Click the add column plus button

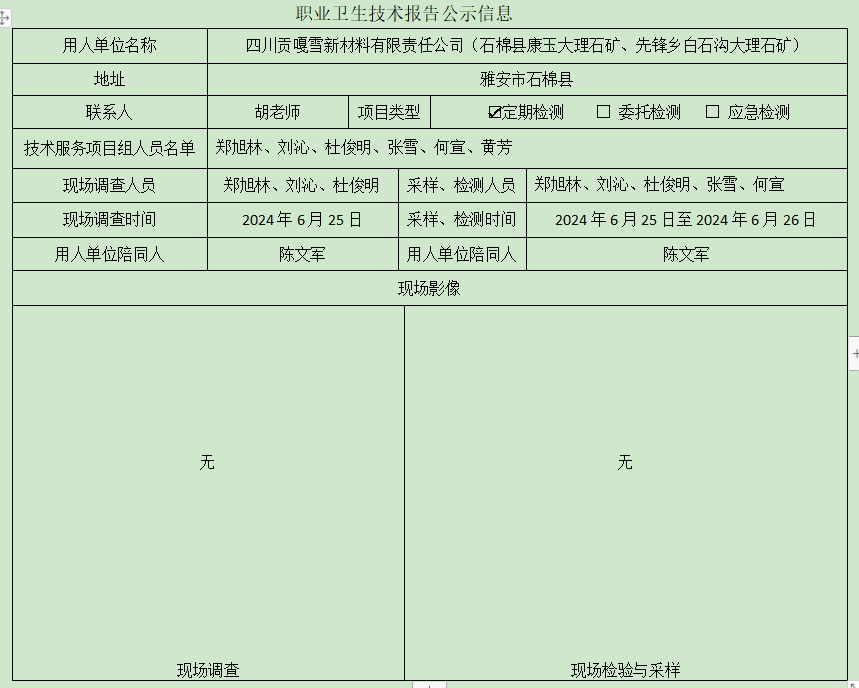point(854,353)
